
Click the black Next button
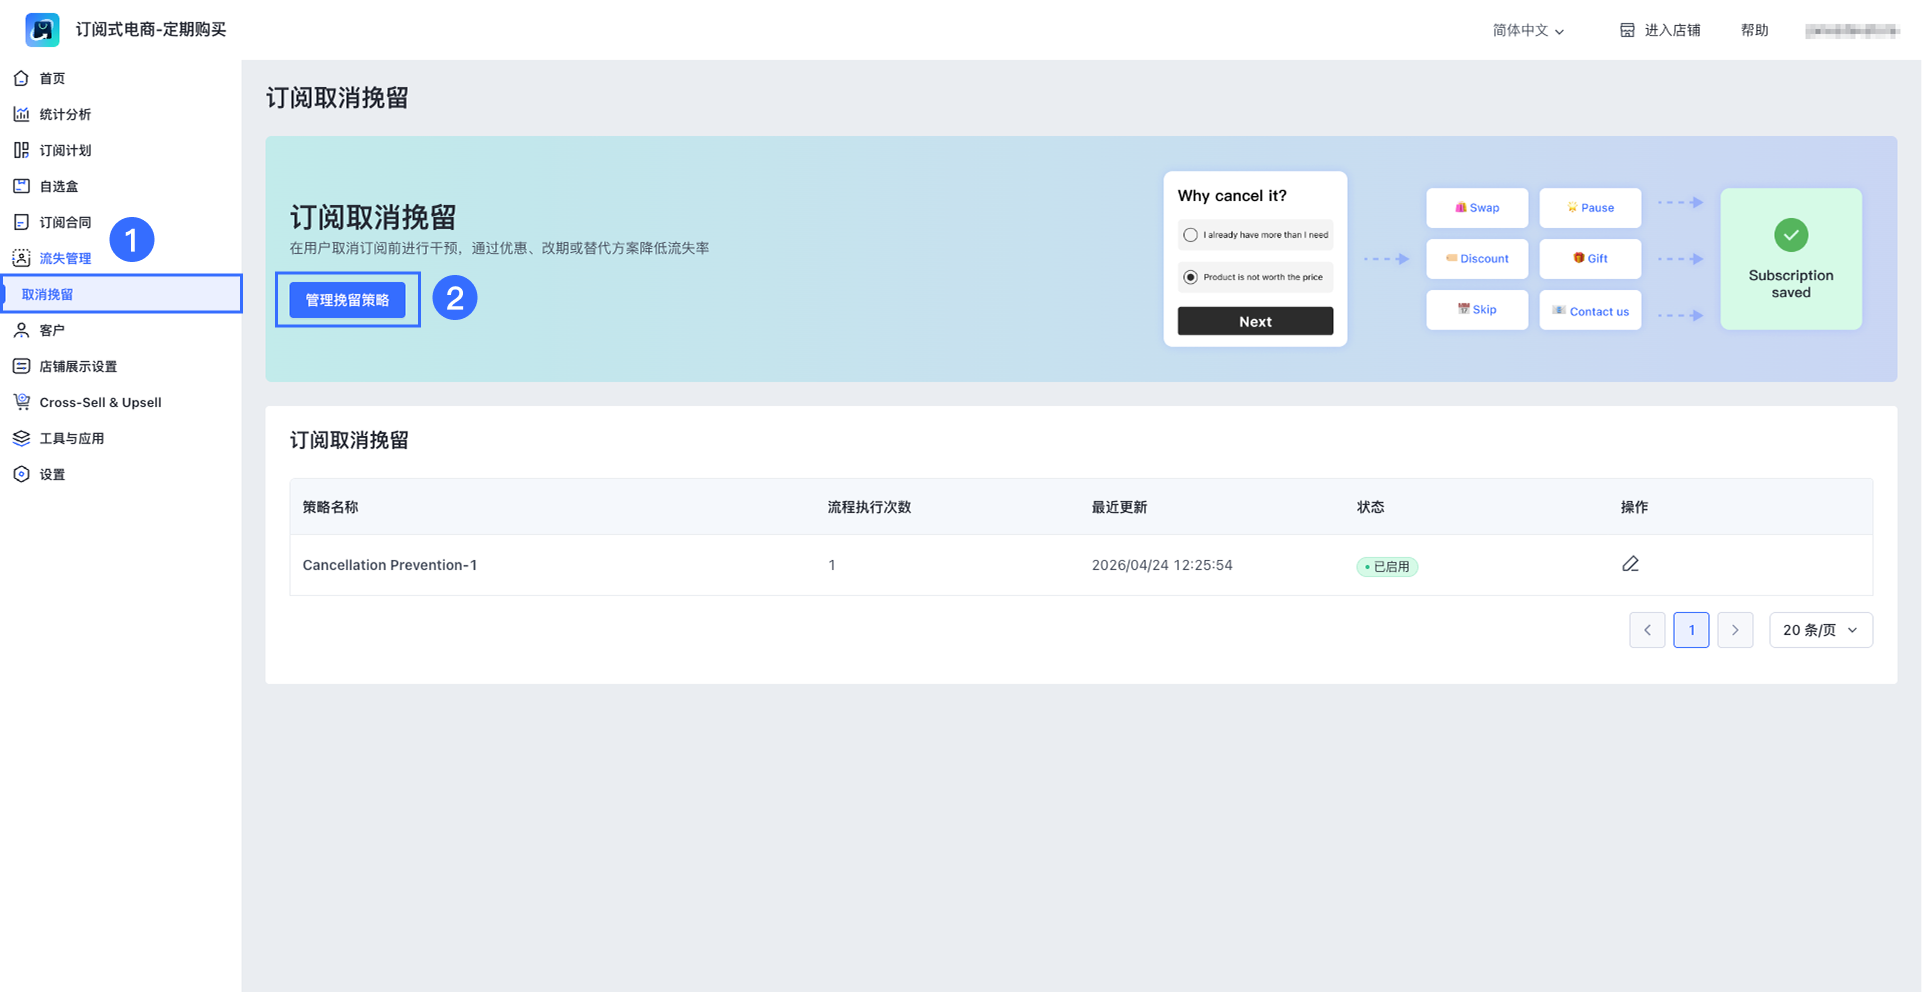pos(1255,321)
